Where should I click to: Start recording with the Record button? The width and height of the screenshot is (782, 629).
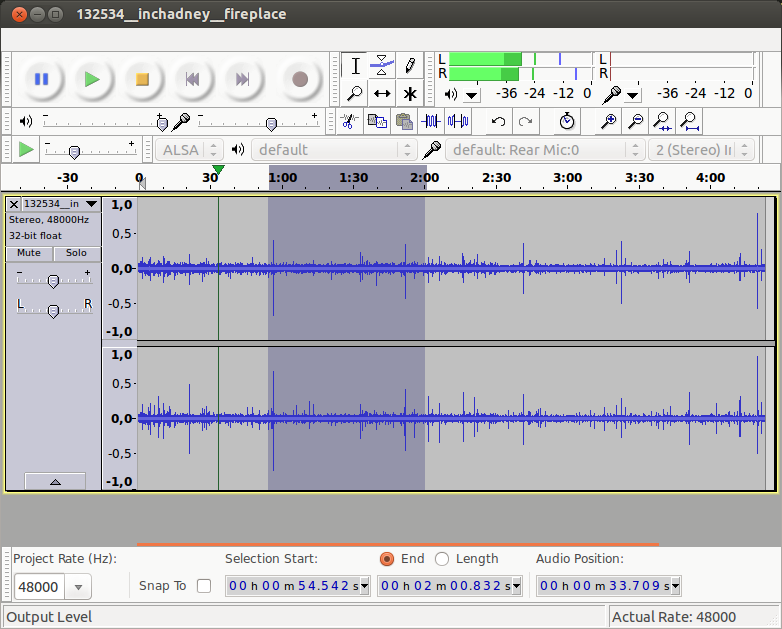coord(300,79)
